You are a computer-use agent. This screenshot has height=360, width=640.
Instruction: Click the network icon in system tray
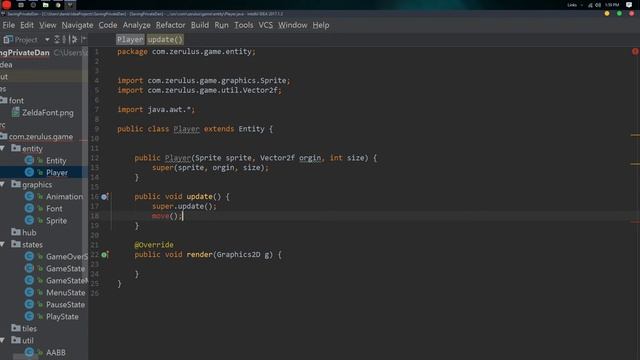(x=590, y=5)
